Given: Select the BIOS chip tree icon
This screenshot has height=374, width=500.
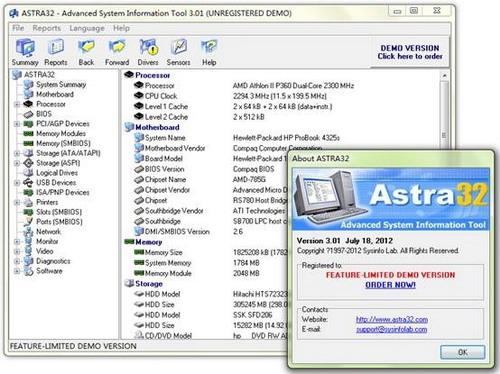Looking at the screenshot, I should 29,114.
